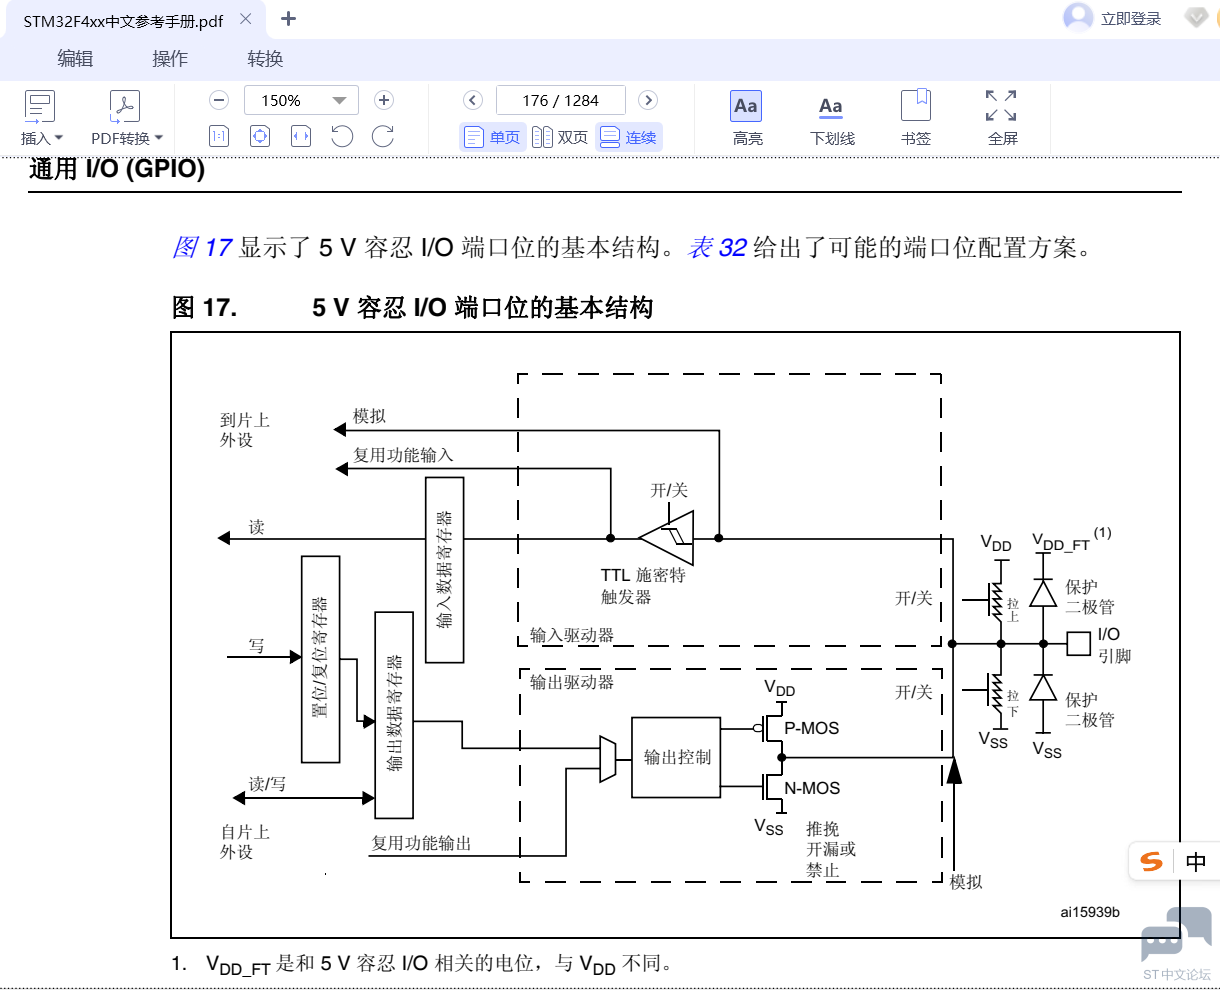Follow the 表 32 hyperlink
Screen dimensions: 1220x990
coord(718,247)
